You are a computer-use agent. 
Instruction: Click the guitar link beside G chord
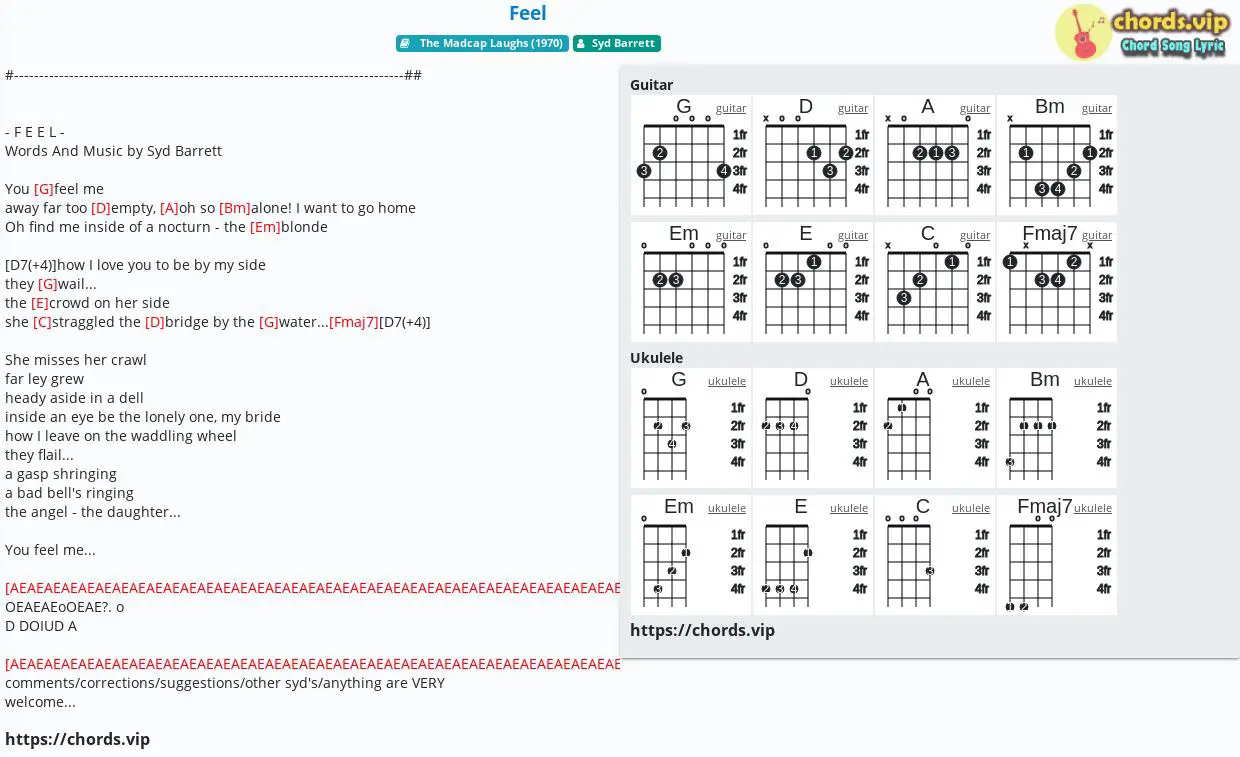coord(731,108)
